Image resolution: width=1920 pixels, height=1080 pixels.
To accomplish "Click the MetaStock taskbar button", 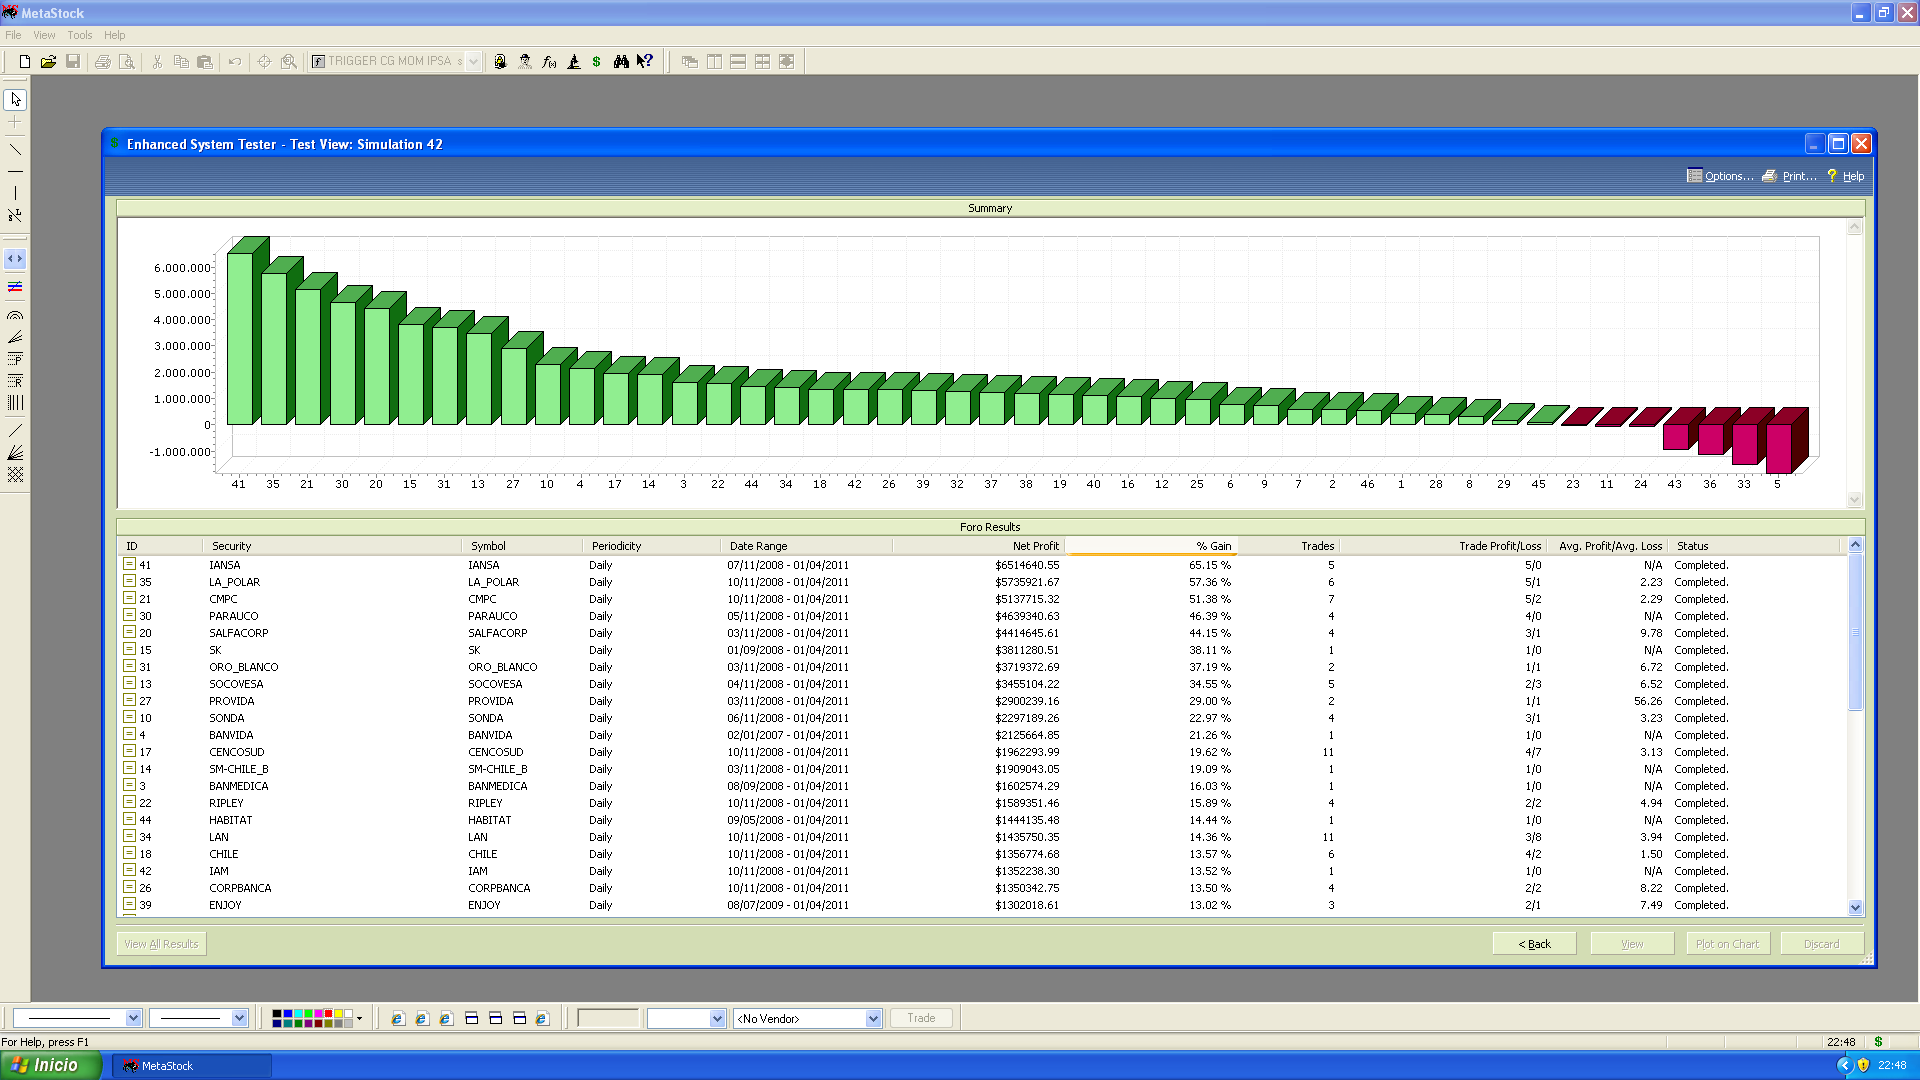I will 191,1066.
